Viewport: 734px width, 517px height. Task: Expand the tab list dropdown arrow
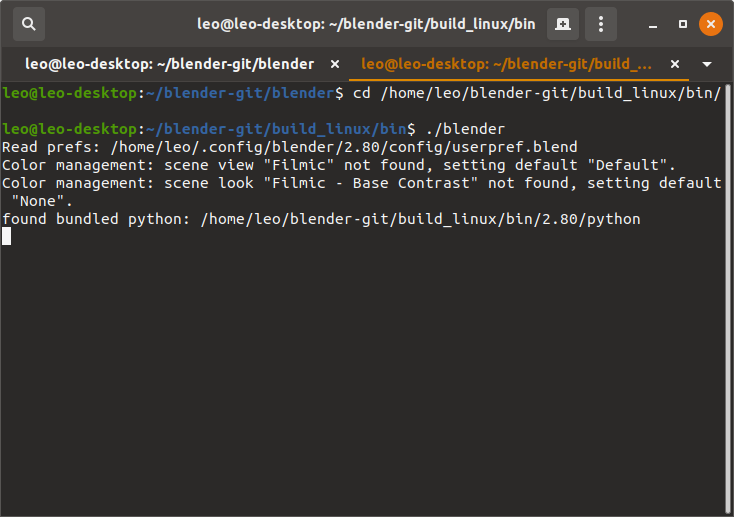point(707,64)
